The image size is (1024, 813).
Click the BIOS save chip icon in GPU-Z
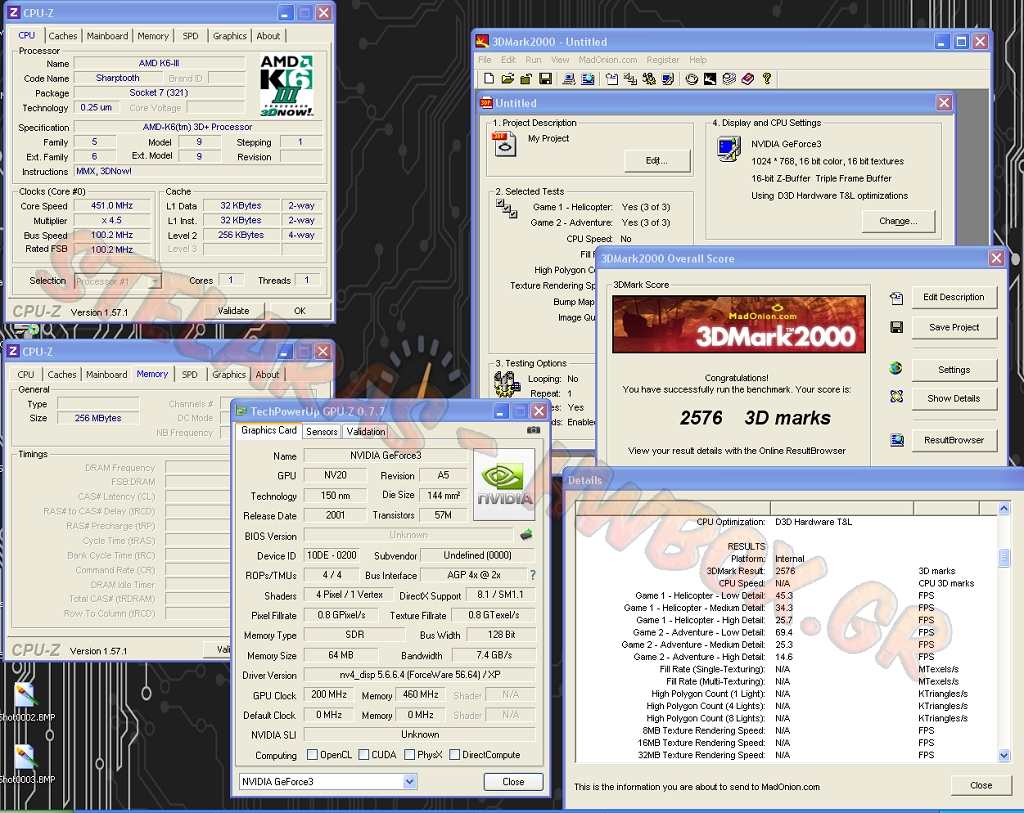pyautogui.click(x=526, y=535)
